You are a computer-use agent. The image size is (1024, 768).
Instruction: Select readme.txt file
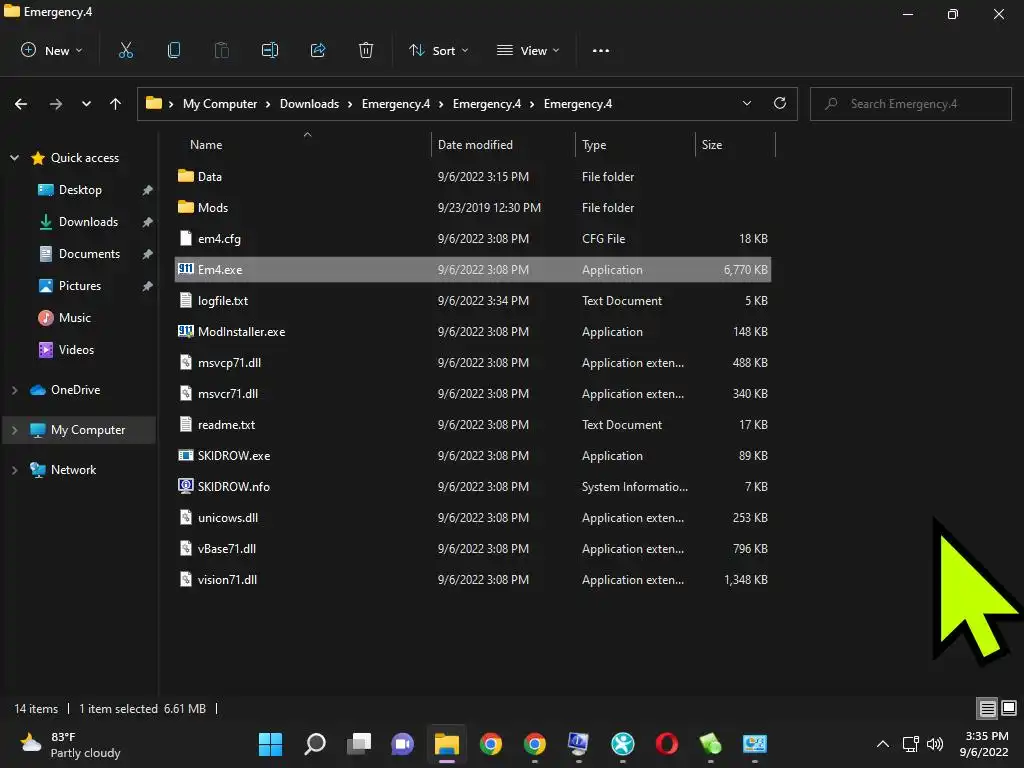click(473, 424)
